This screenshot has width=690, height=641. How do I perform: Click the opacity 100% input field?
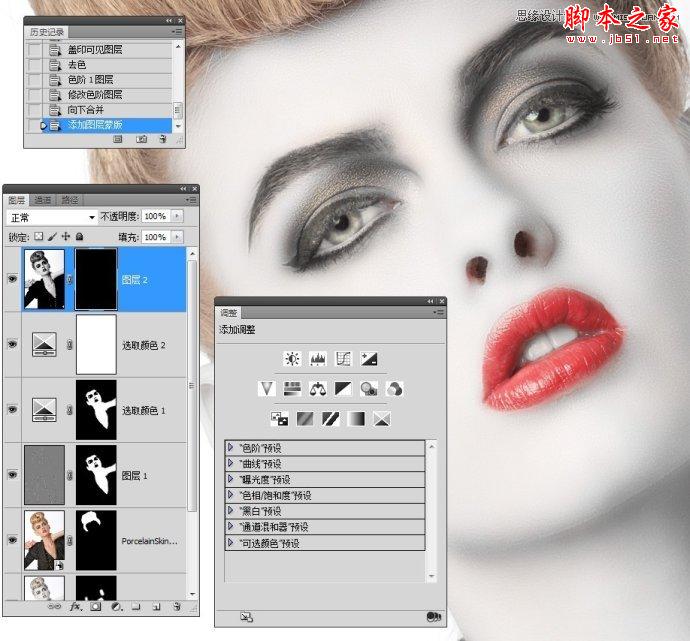click(x=156, y=216)
